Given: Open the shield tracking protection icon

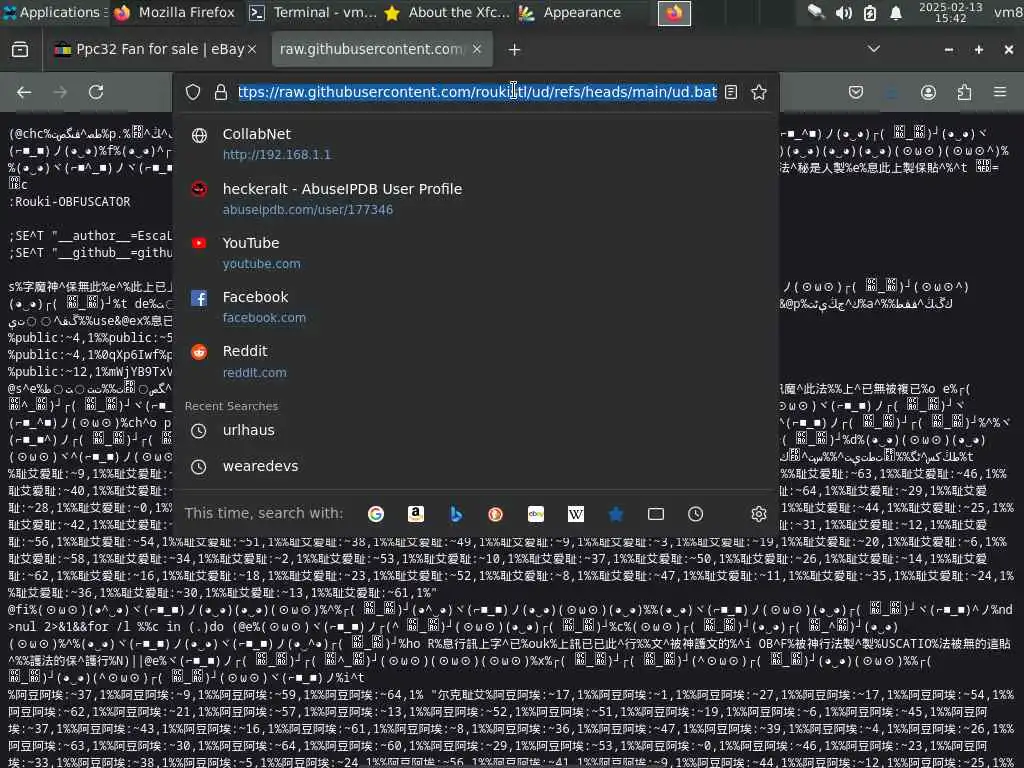Looking at the screenshot, I should click(x=193, y=92).
